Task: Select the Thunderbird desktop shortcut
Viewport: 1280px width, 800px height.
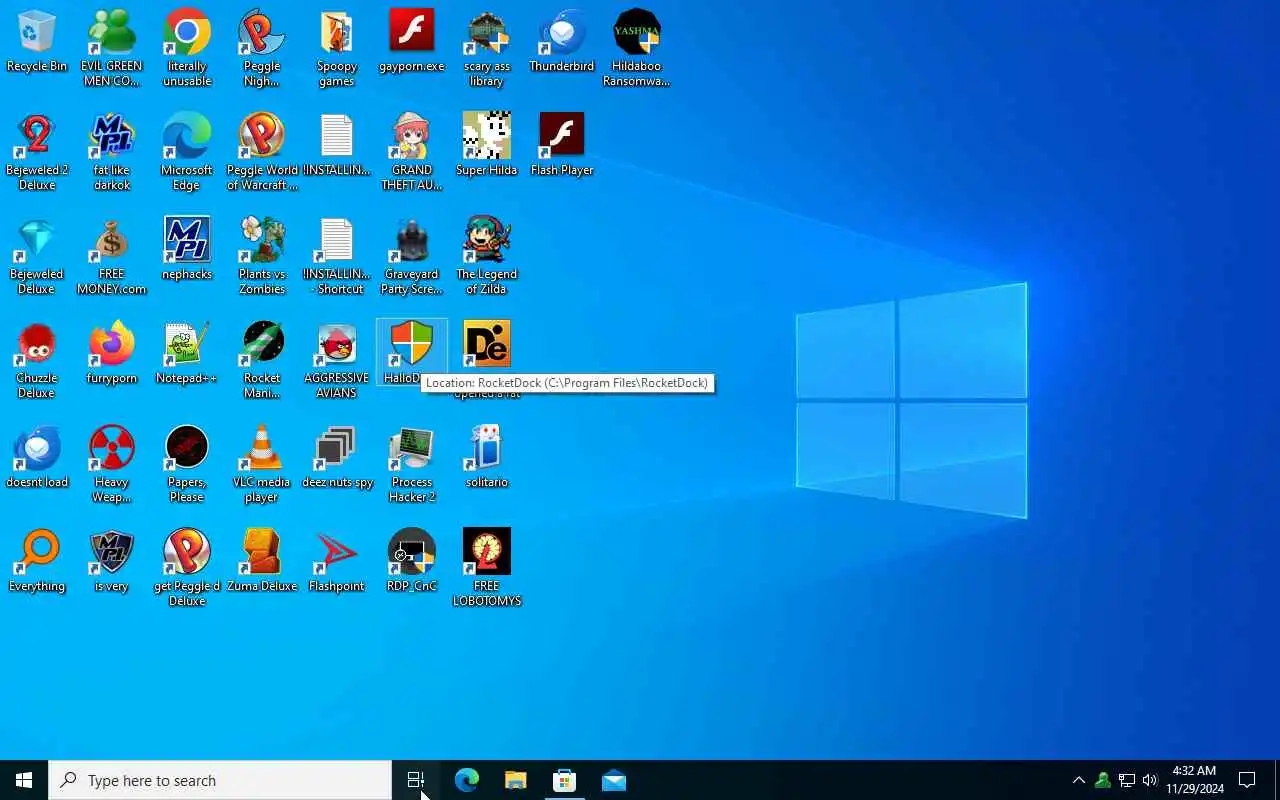Action: (x=562, y=41)
